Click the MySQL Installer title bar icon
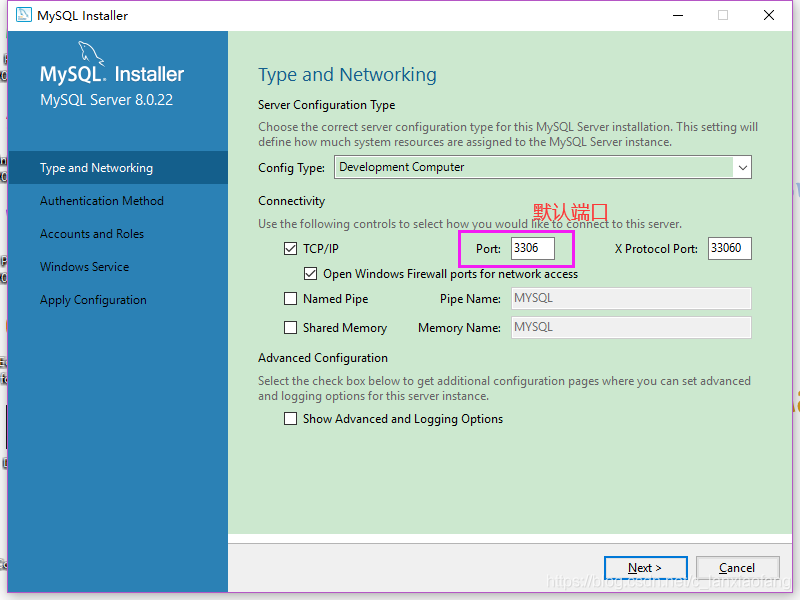The width and height of the screenshot is (800, 600). 23,15
